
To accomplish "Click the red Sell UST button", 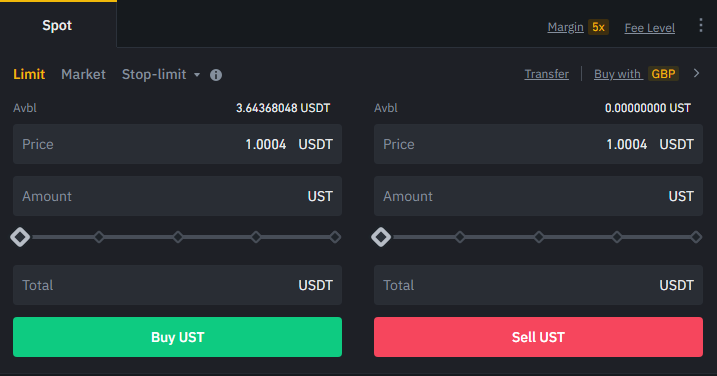I will coord(538,337).
